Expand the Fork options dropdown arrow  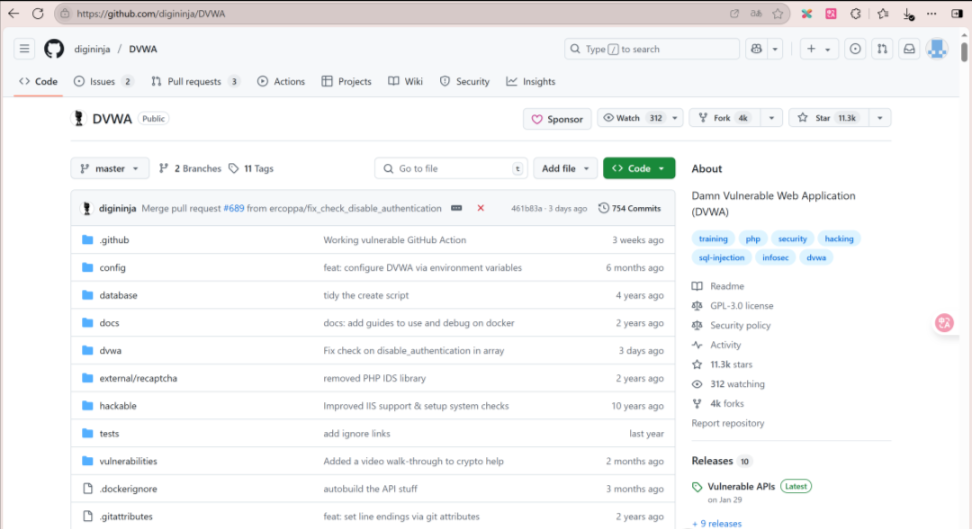[771, 118]
